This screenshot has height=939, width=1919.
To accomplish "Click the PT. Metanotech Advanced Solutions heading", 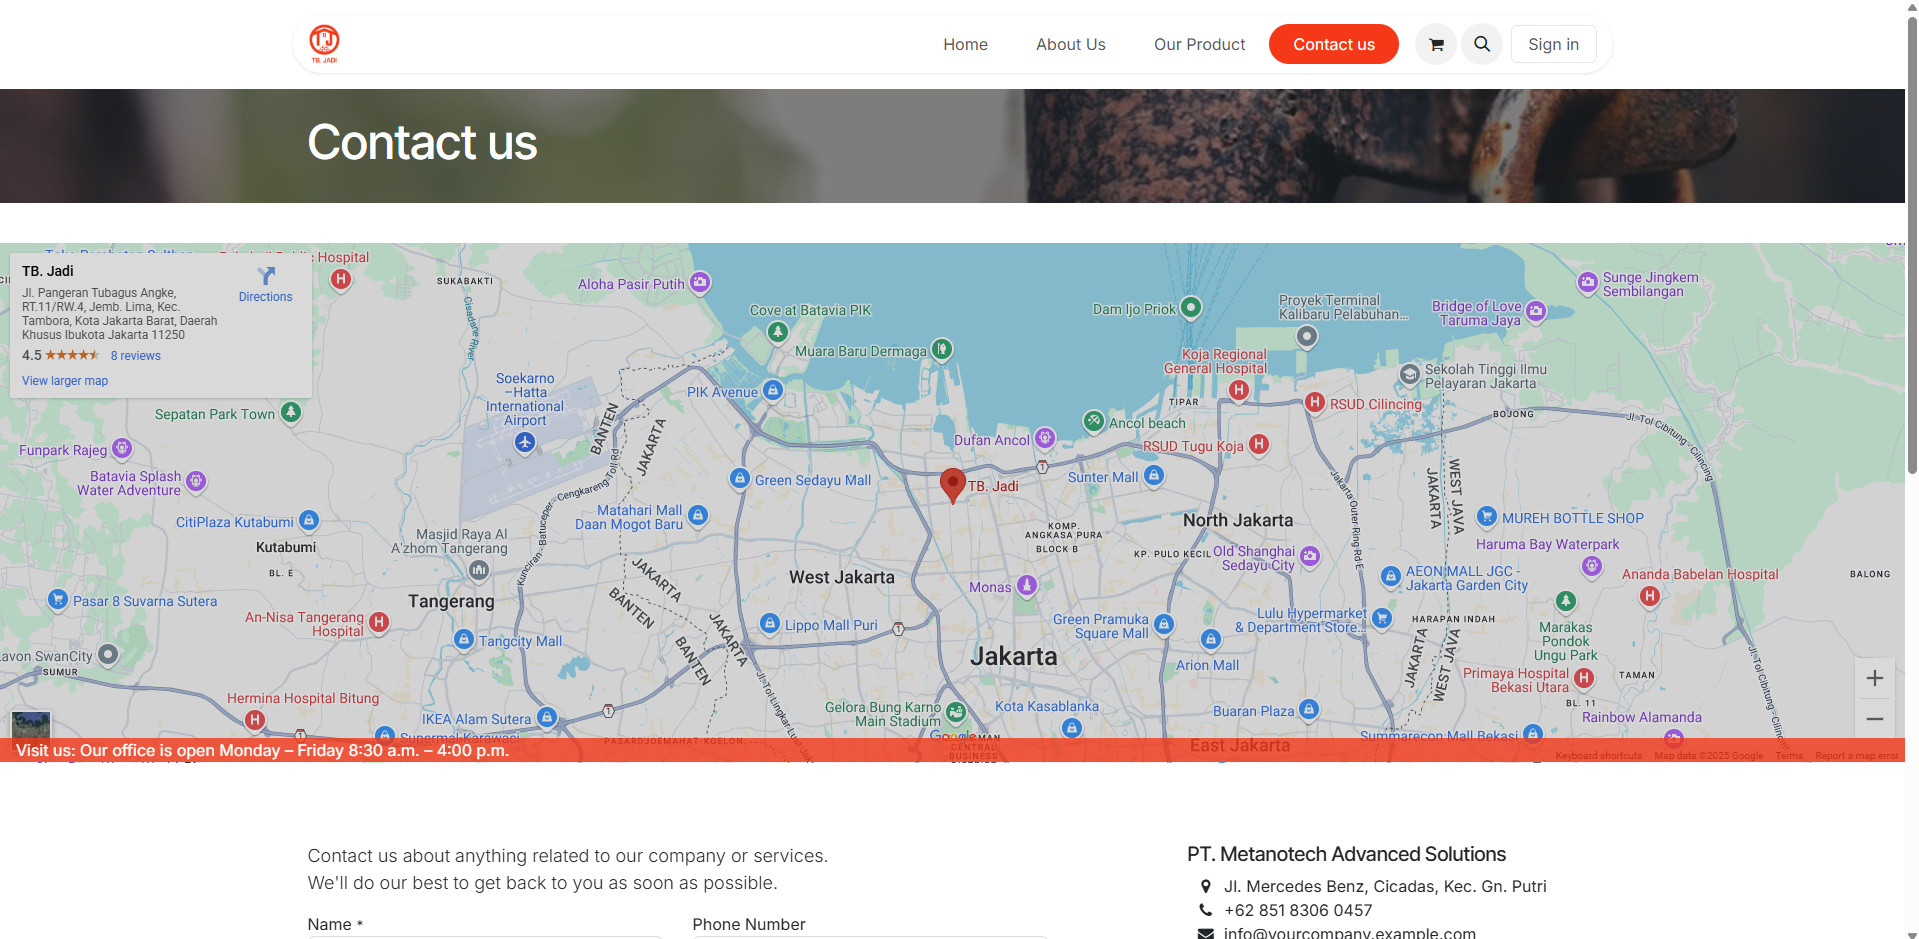I will [1346, 854].
